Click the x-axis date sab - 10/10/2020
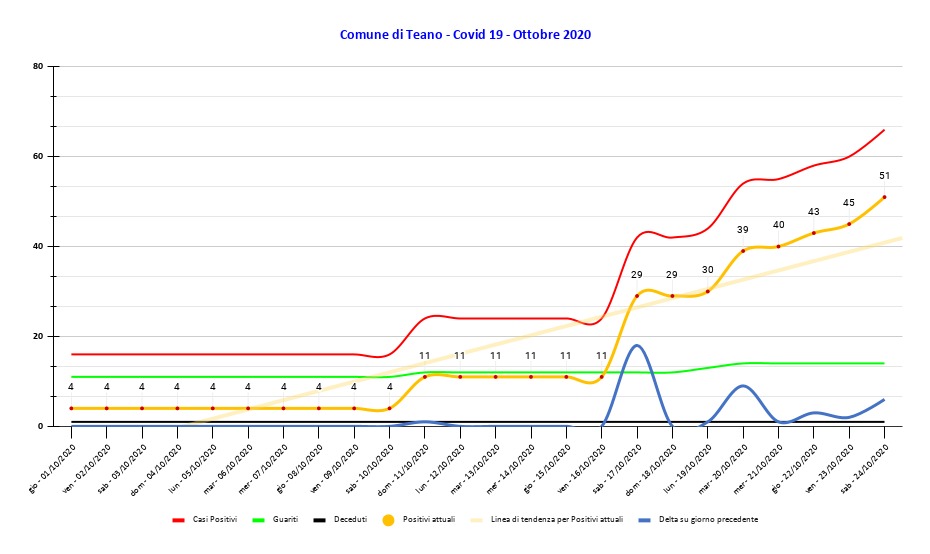The width and height of the screenshot is (930, 554). click(371, 469)
